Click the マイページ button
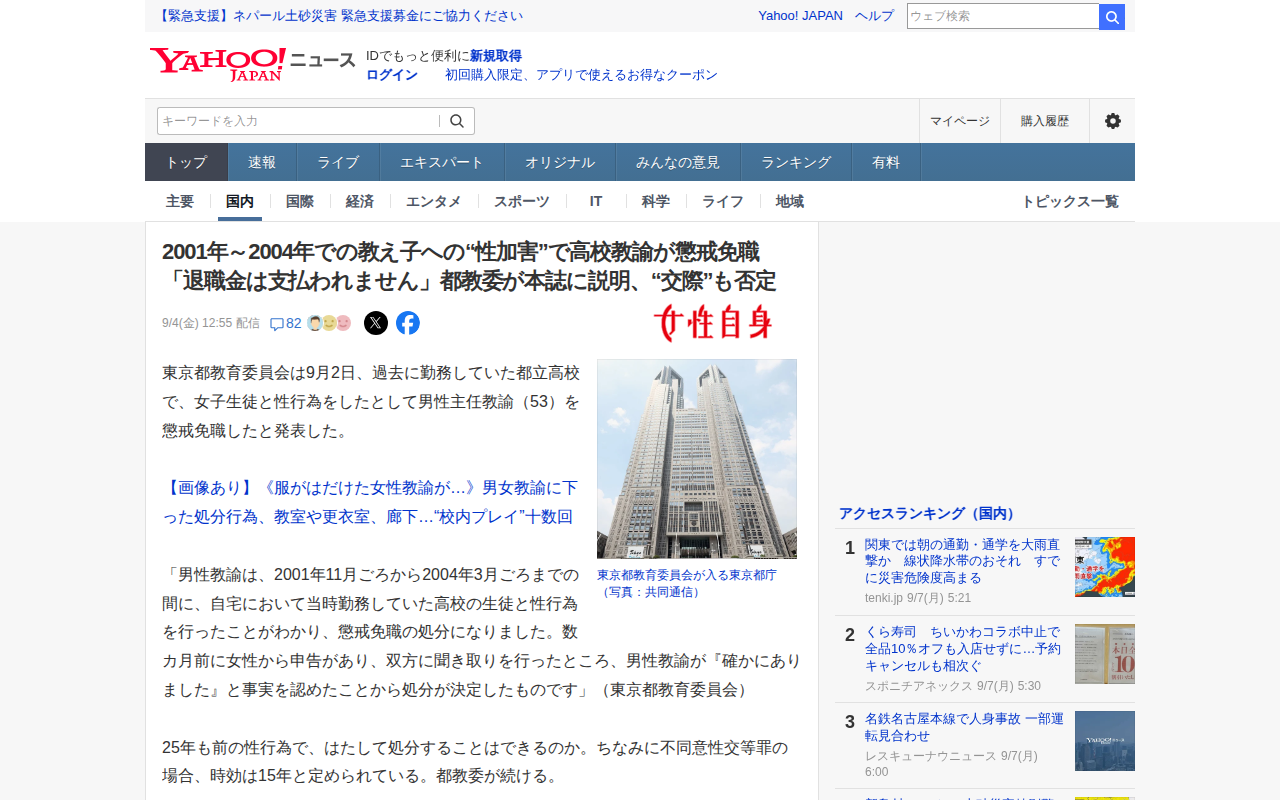The width and height of the screenshot is (1280, 800). pyautogui.click(x=960, y=121)
